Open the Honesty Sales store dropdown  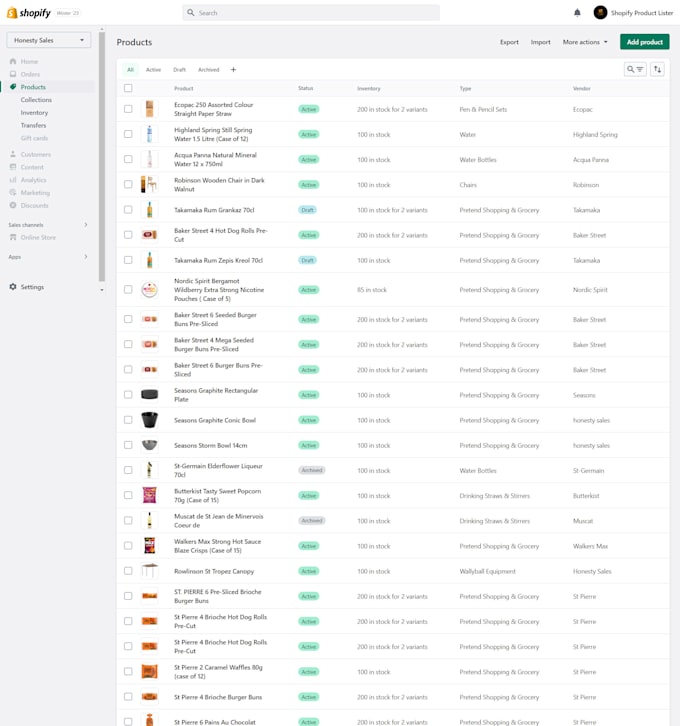coord(49,40)
